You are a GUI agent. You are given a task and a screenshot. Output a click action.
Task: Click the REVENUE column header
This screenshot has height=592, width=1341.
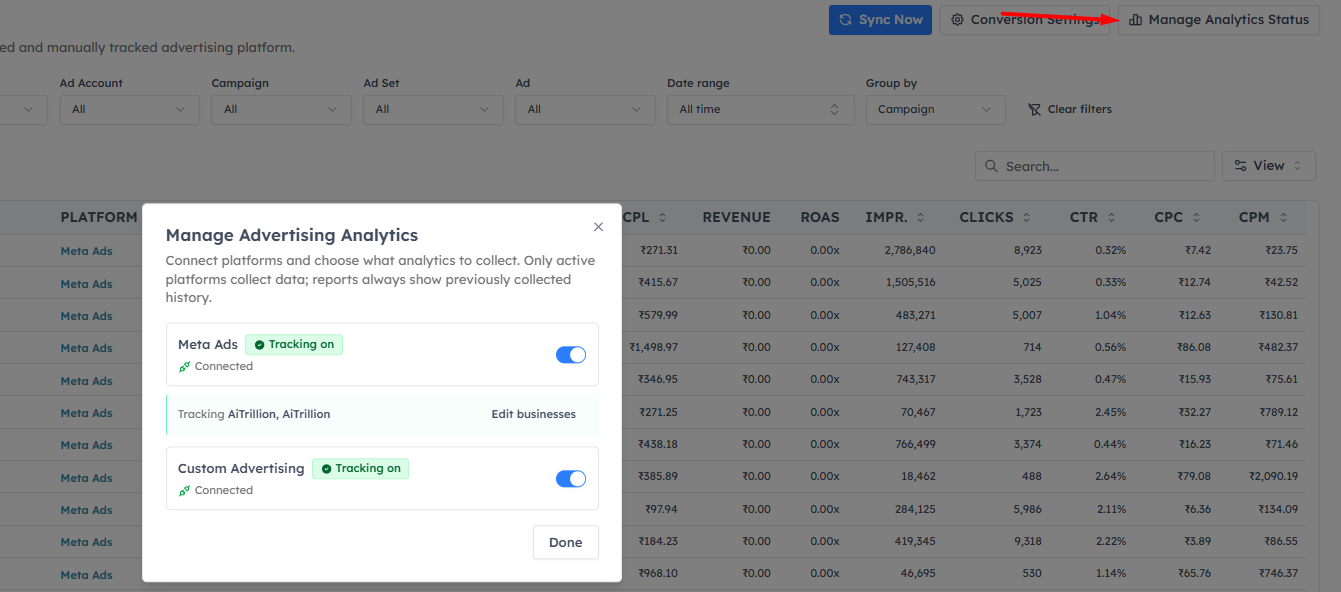pos(736,217)
